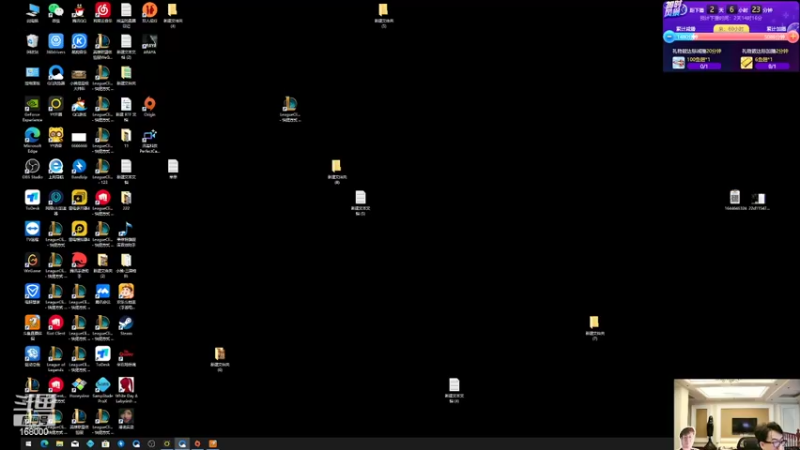The height and width of the screenshot is (450, 800).
Task: Click the yellow tab above the progress bar
Action: point(731,29)
